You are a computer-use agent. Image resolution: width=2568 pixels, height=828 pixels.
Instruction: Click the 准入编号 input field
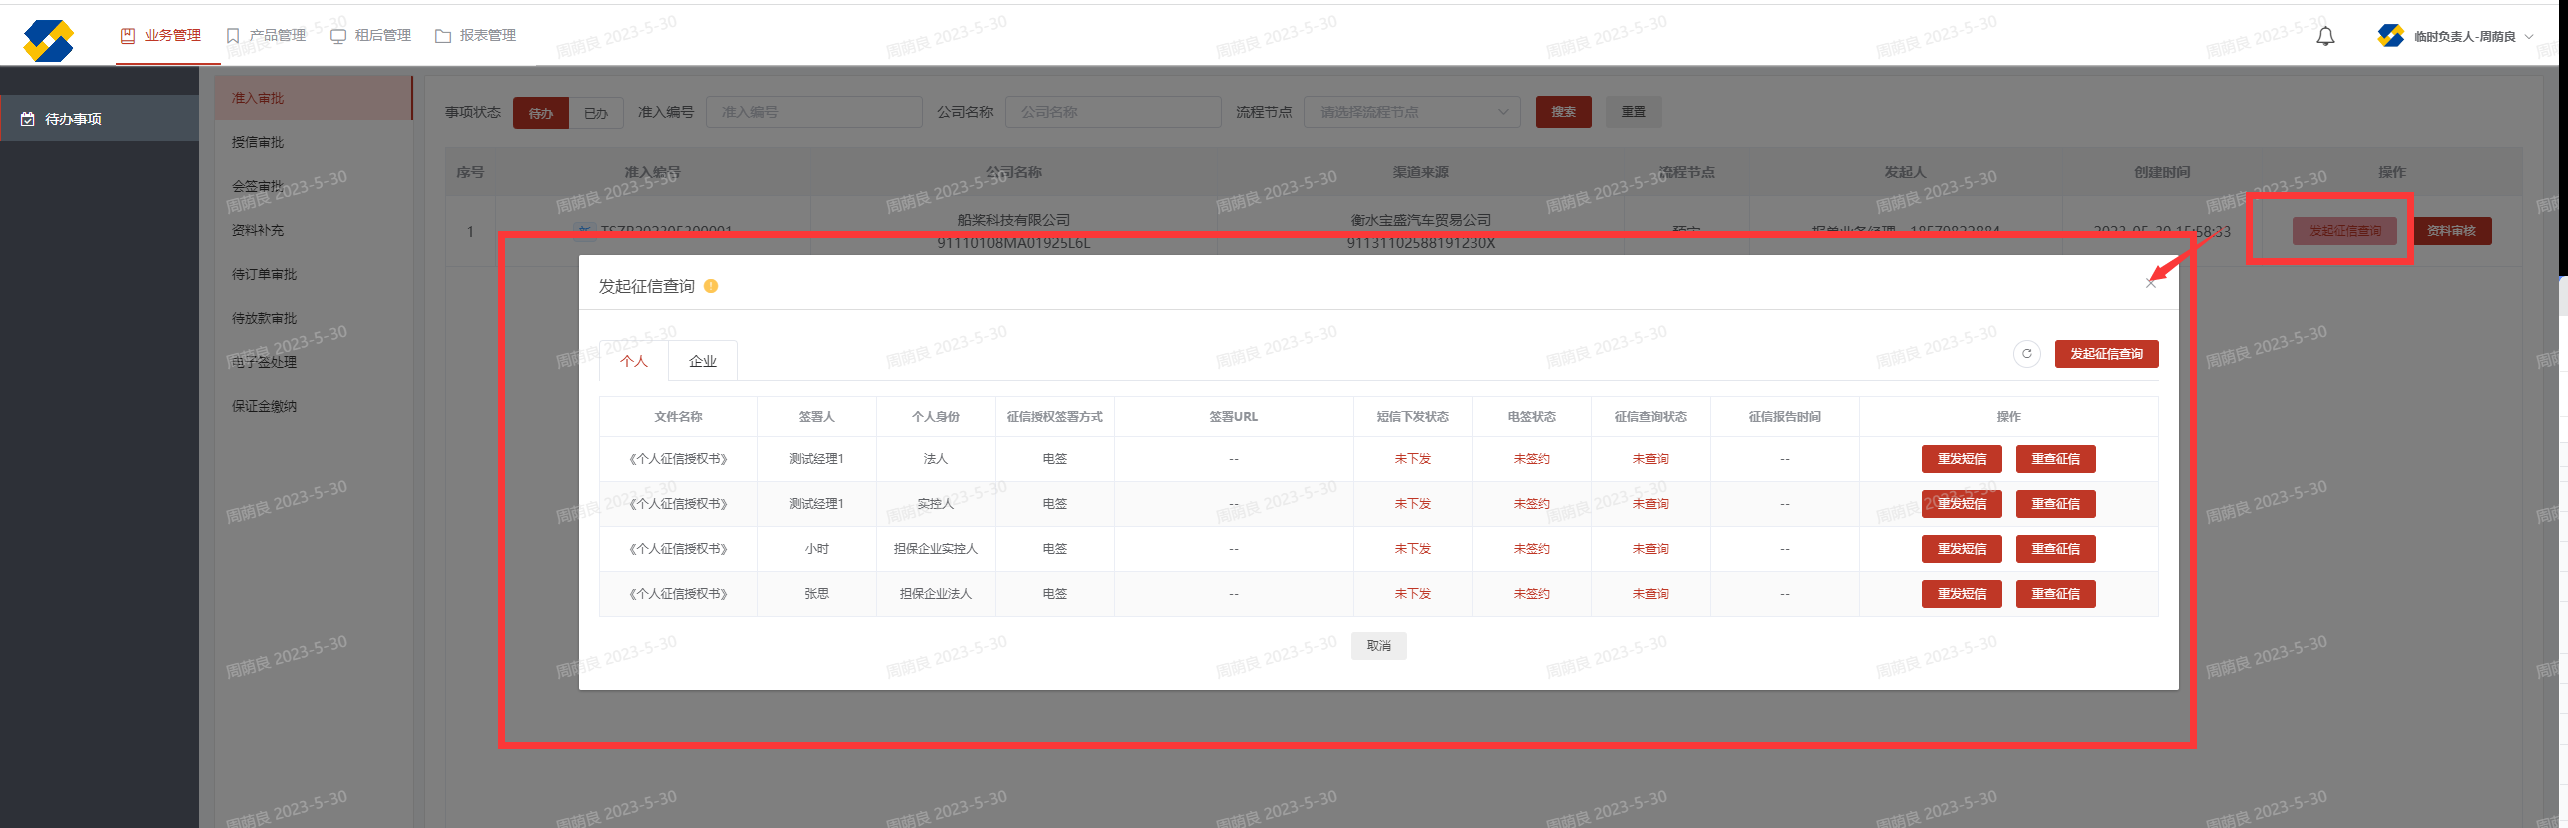pyautogui.click(x=813, y=112)
